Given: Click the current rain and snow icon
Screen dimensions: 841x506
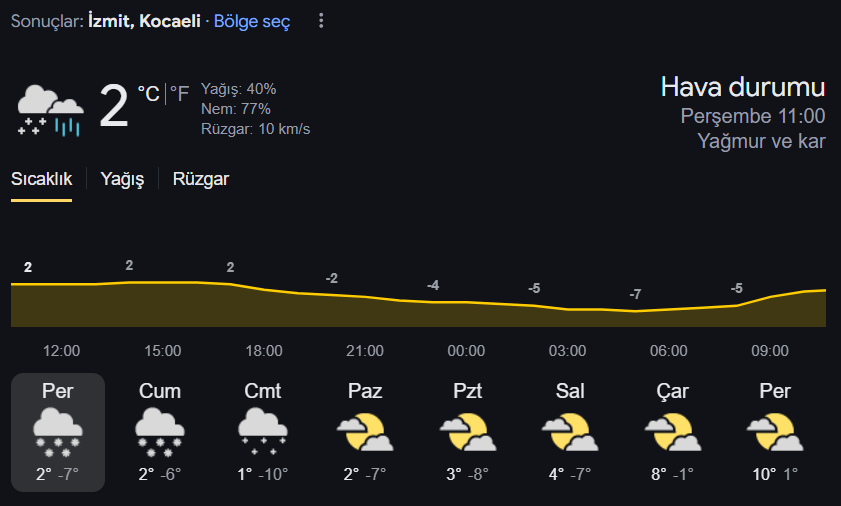Looking at the screenshot, I should [51, 110].
